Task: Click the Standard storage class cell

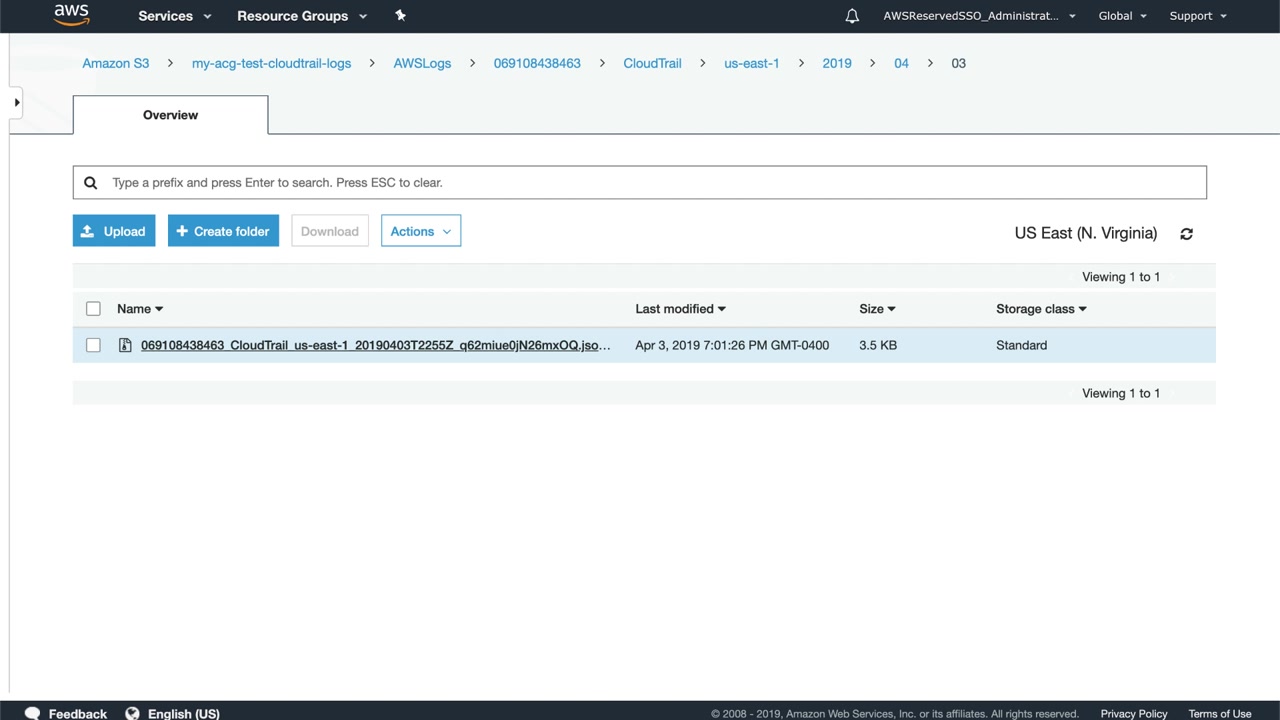Action: pos(1022,345)
